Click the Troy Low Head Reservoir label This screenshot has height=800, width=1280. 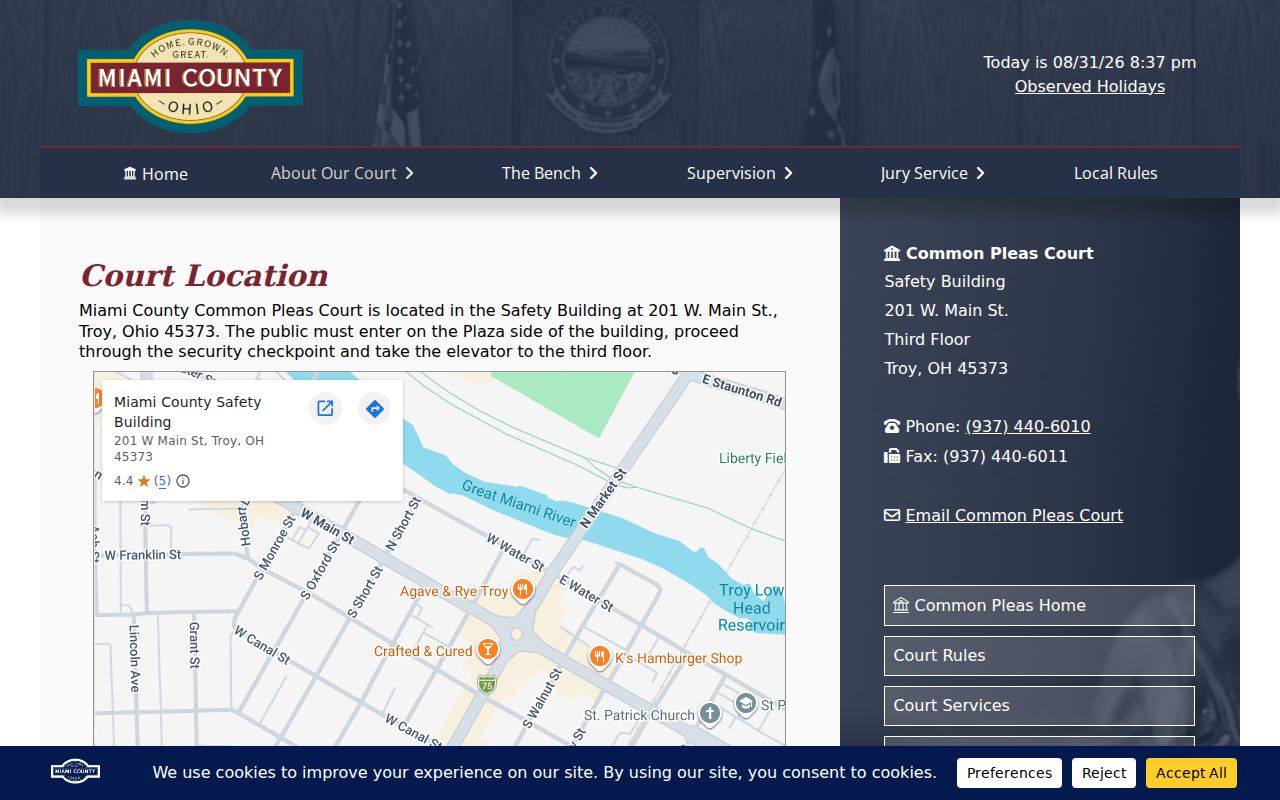pos(751,608)
